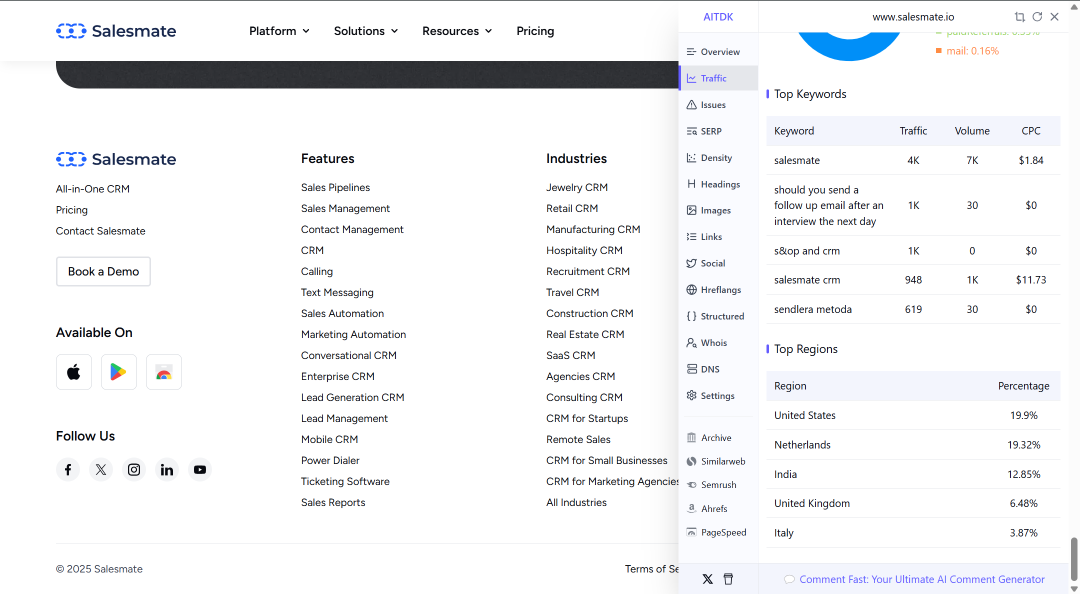Click the 'salesmate crm' keyword row

coord(913,280)
